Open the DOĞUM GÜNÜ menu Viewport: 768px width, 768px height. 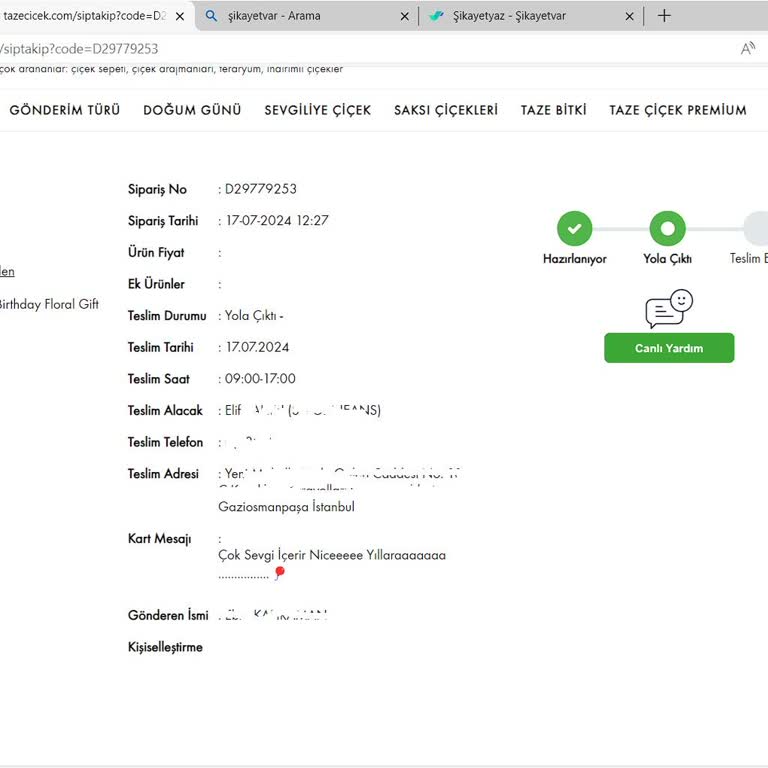click(x=192, y=110)
